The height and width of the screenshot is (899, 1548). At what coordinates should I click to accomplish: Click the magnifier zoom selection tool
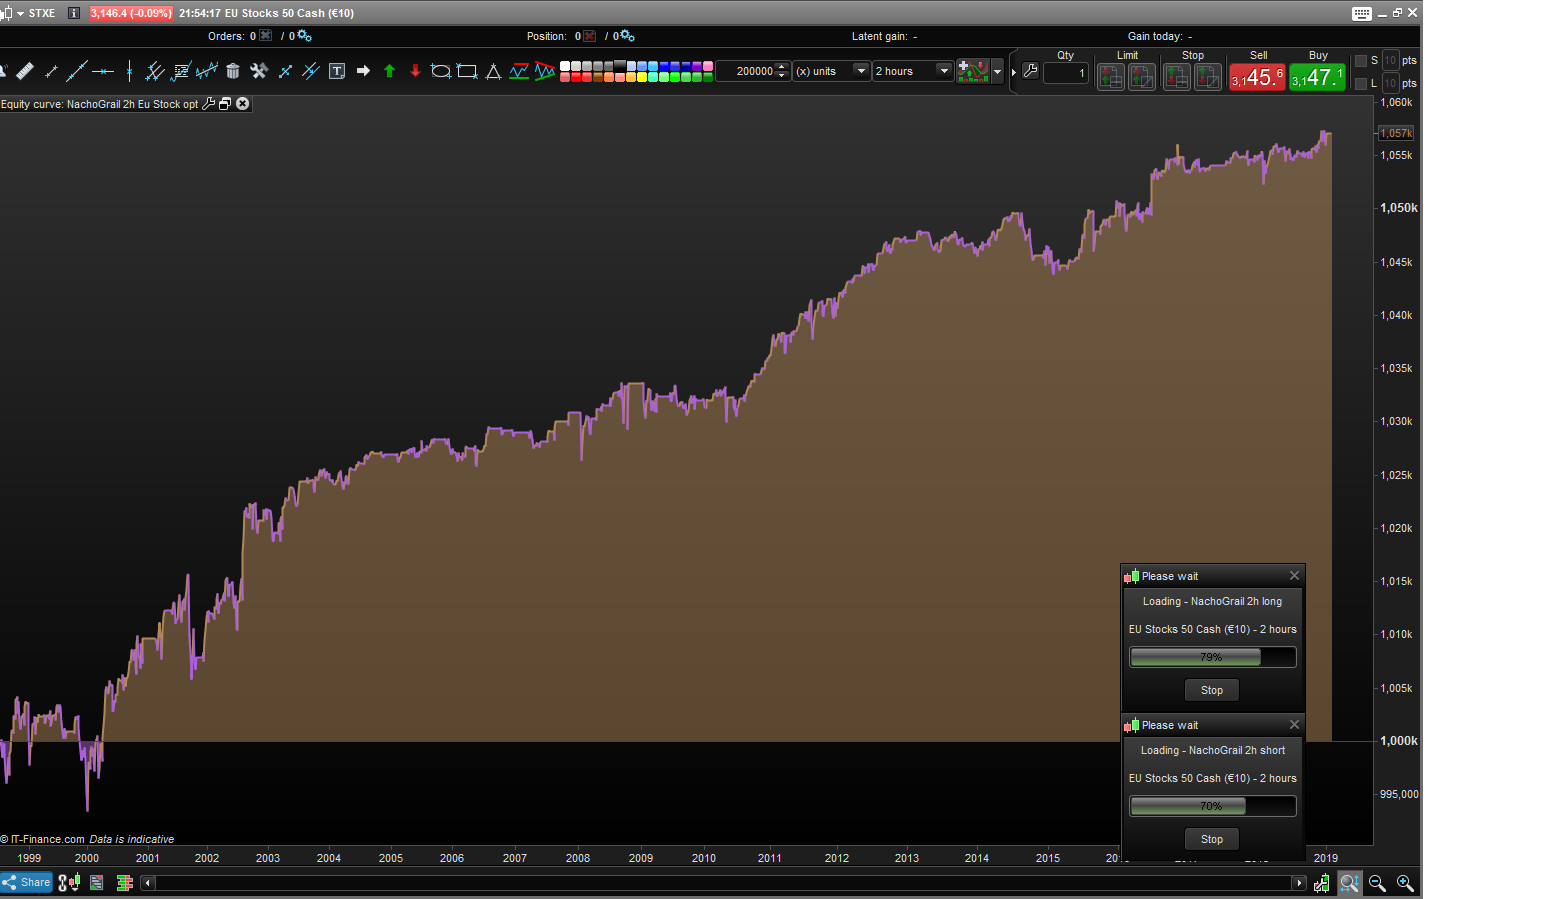(x=1349, y=883)
